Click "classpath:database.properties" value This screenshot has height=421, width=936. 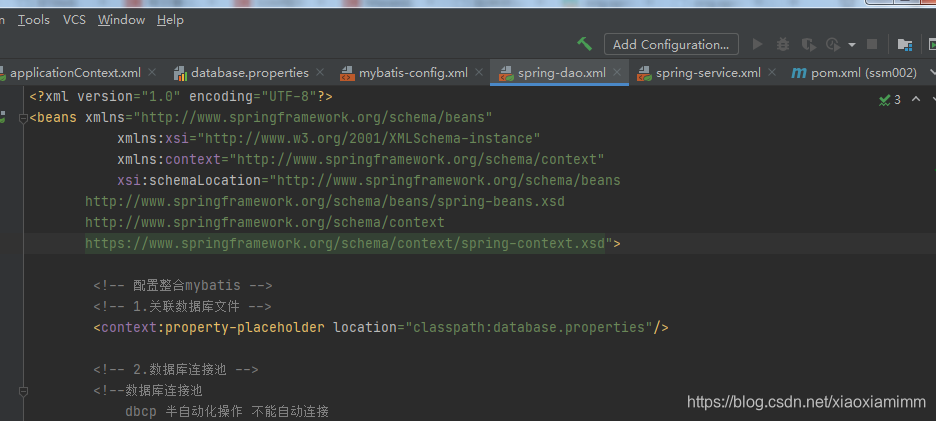click(x=529, y=327)
